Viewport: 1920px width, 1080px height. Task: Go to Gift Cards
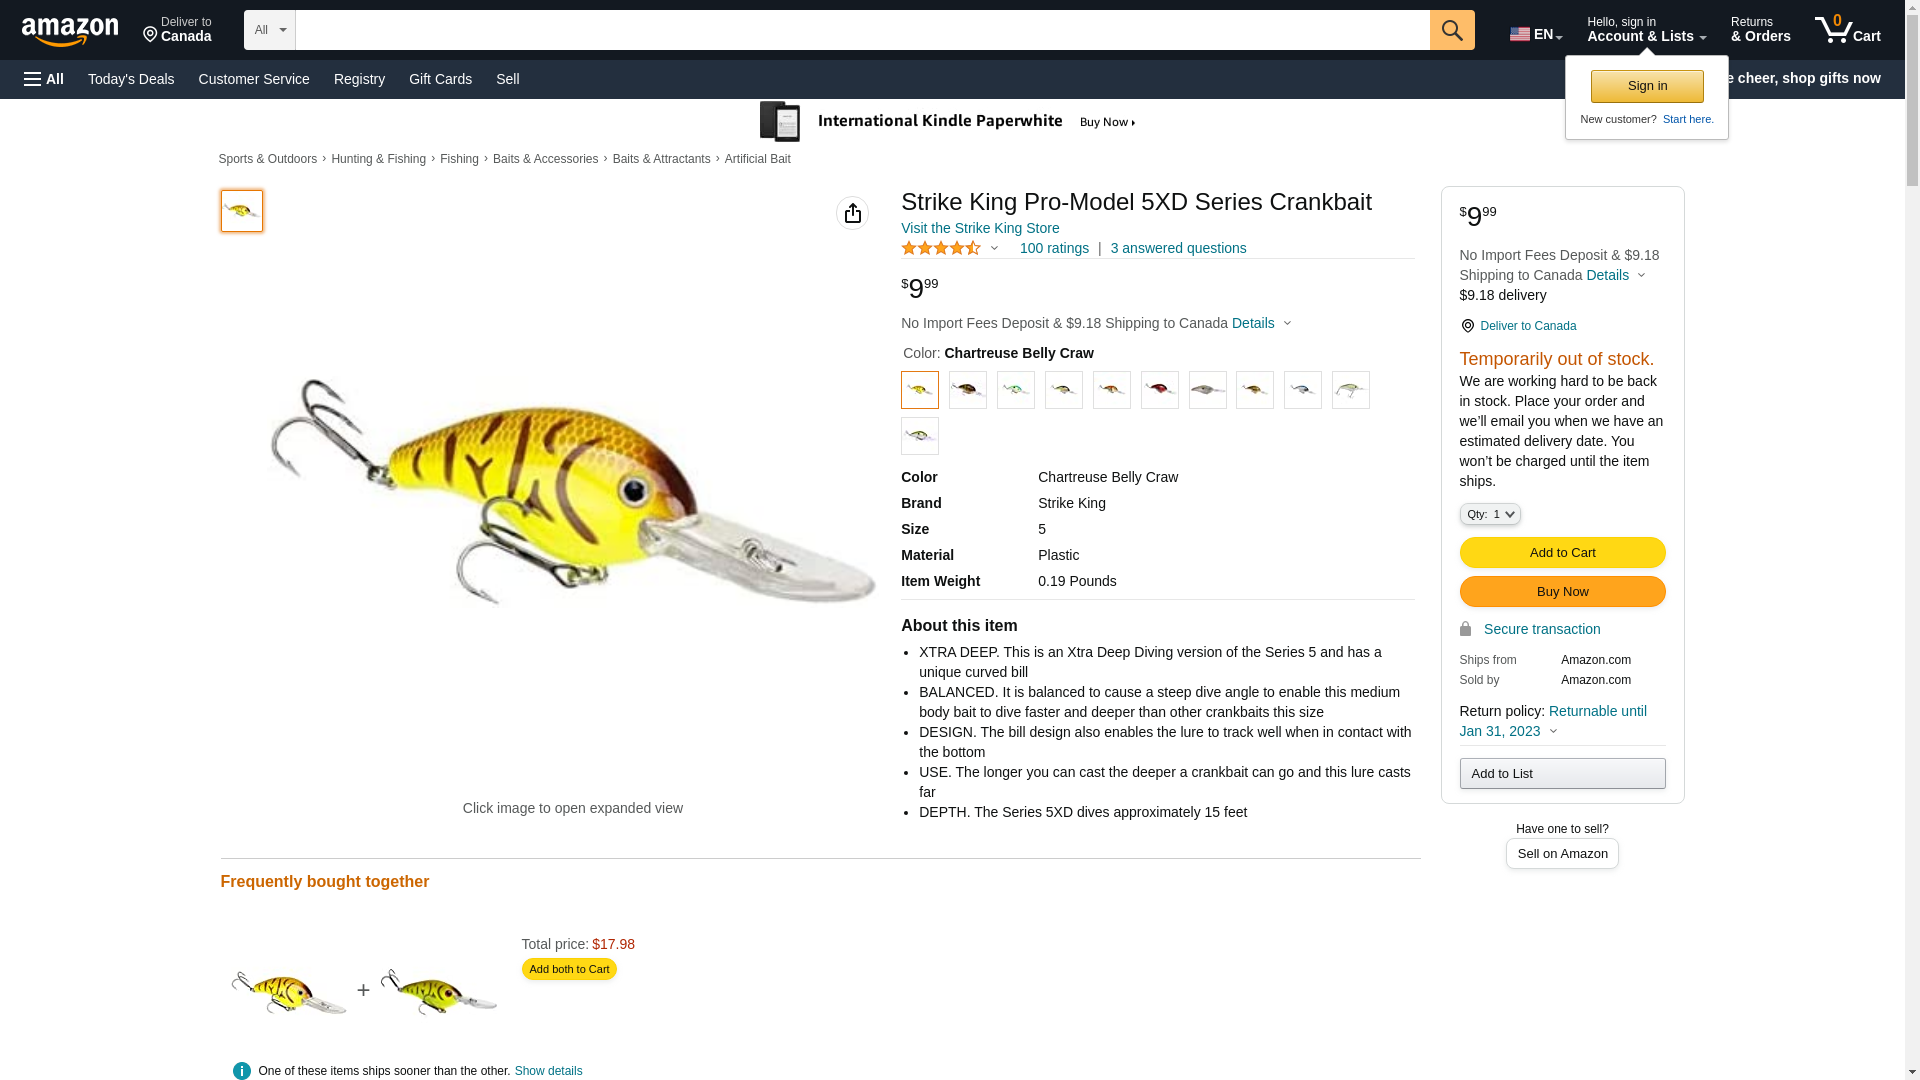[x=440, y=79]
